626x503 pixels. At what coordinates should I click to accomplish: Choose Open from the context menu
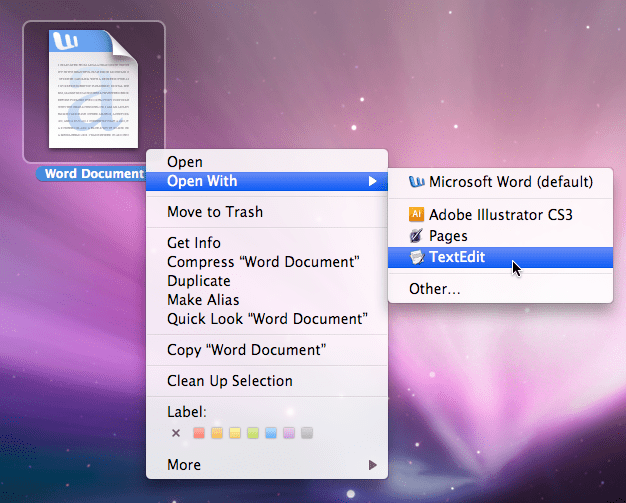[267, 162]
